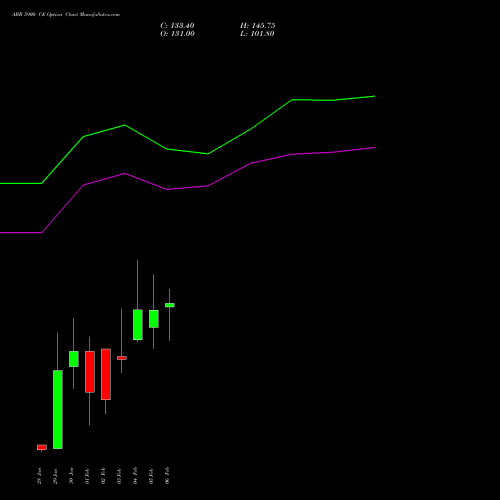The height and width of the screenshot is (500, 500).
Task: Click the tall green candle for 29 Jan
Action: (58, 410)
